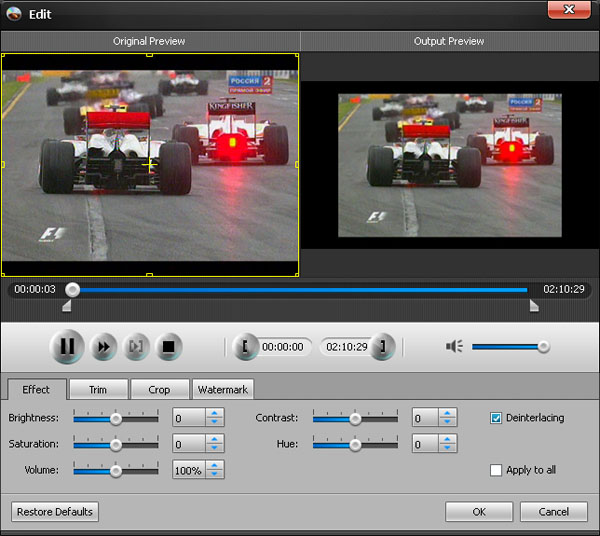Stop the video playback
This screenshot has height=536, width=600.
169,347
